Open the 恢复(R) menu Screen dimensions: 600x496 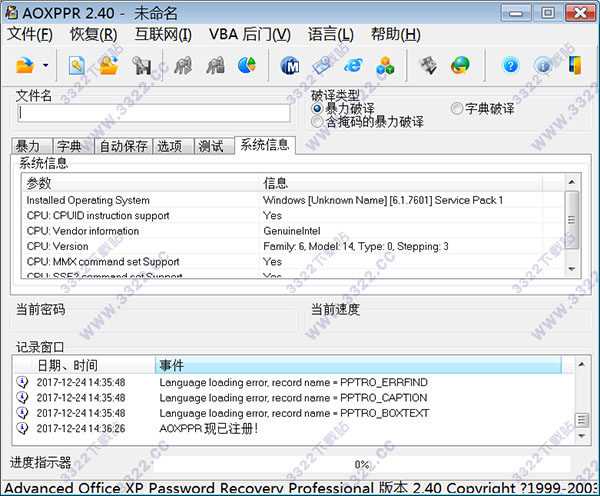click(x=93, y=34)
